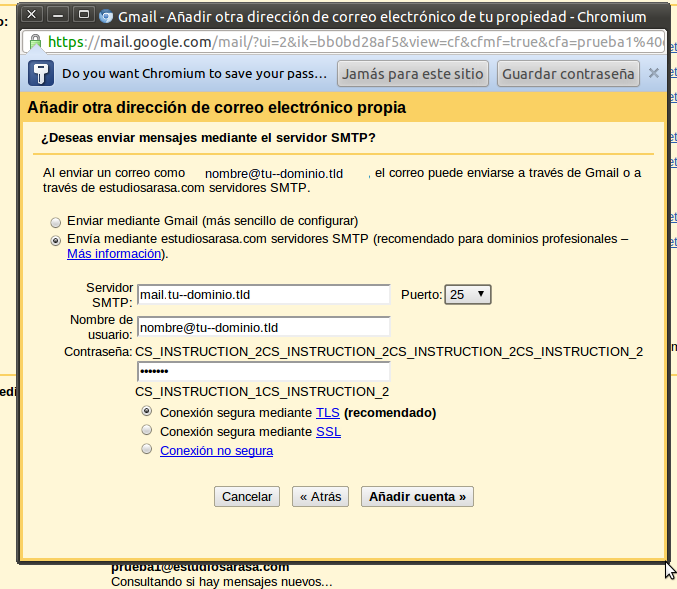Open the 'Más información' link
This screenshot has width=677, height=589.
(x=114, y=254)
